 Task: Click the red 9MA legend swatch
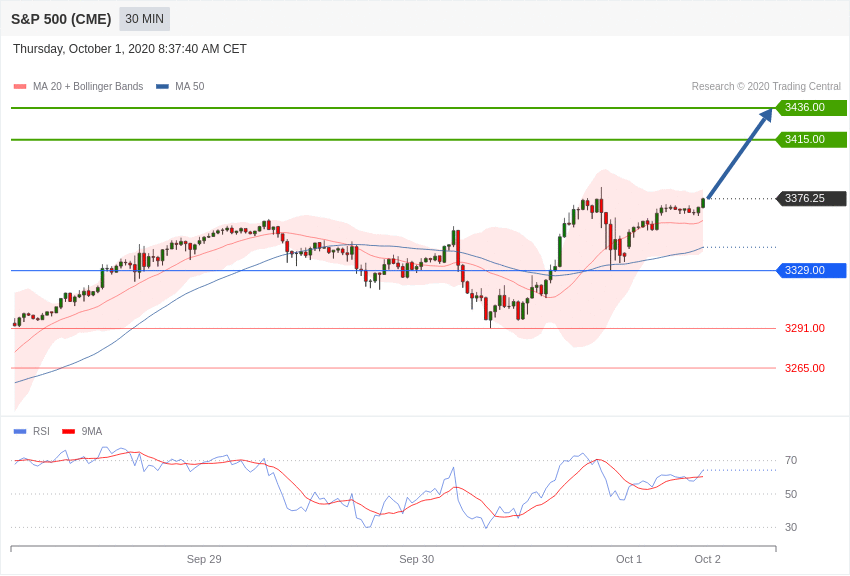coord(68,432)
